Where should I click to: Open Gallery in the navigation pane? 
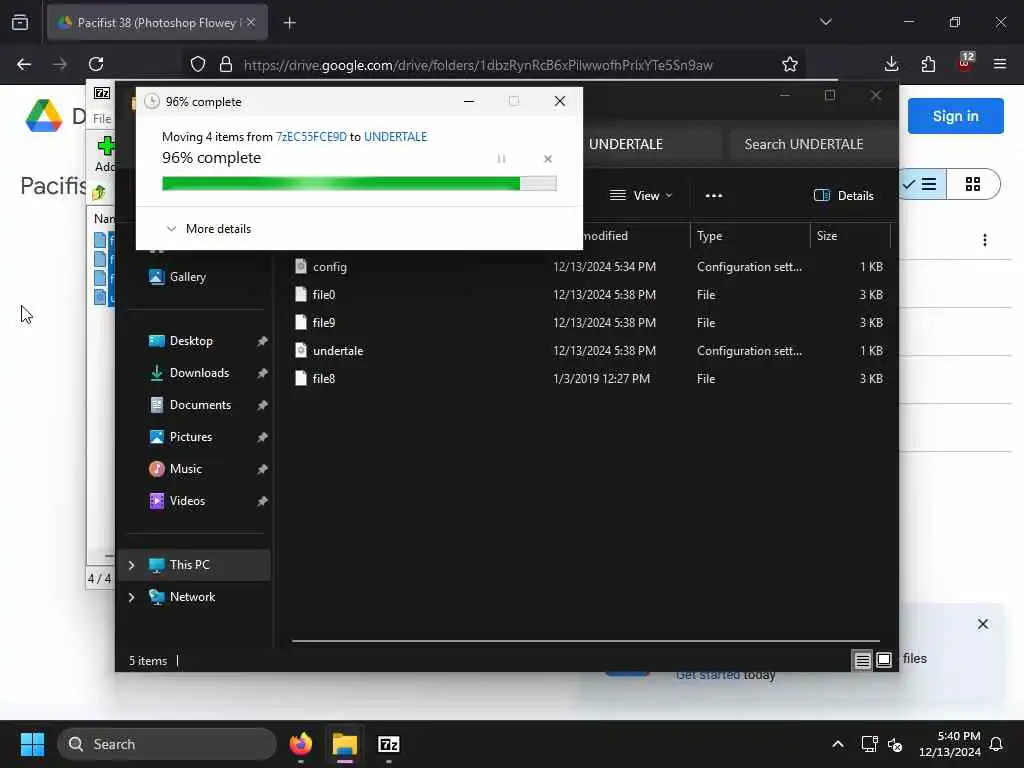[x=187, y=277]
